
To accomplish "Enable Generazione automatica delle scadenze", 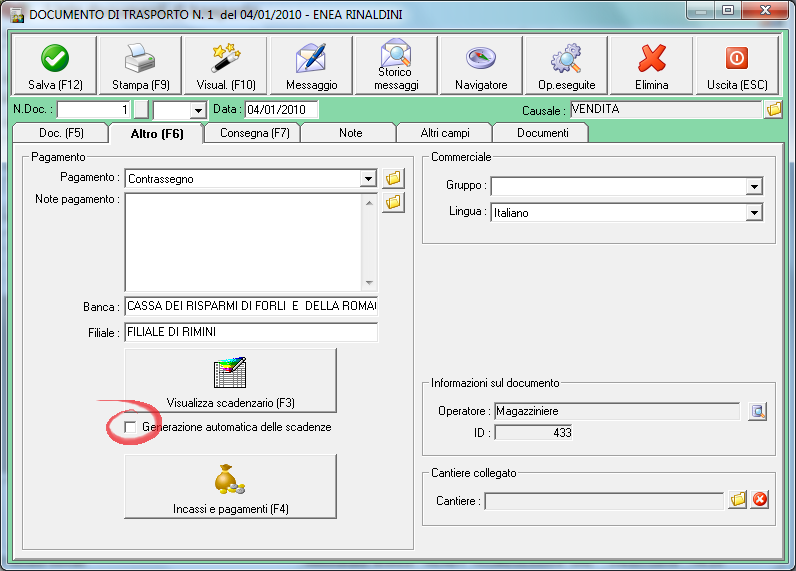I will click(x=130, y=427).
